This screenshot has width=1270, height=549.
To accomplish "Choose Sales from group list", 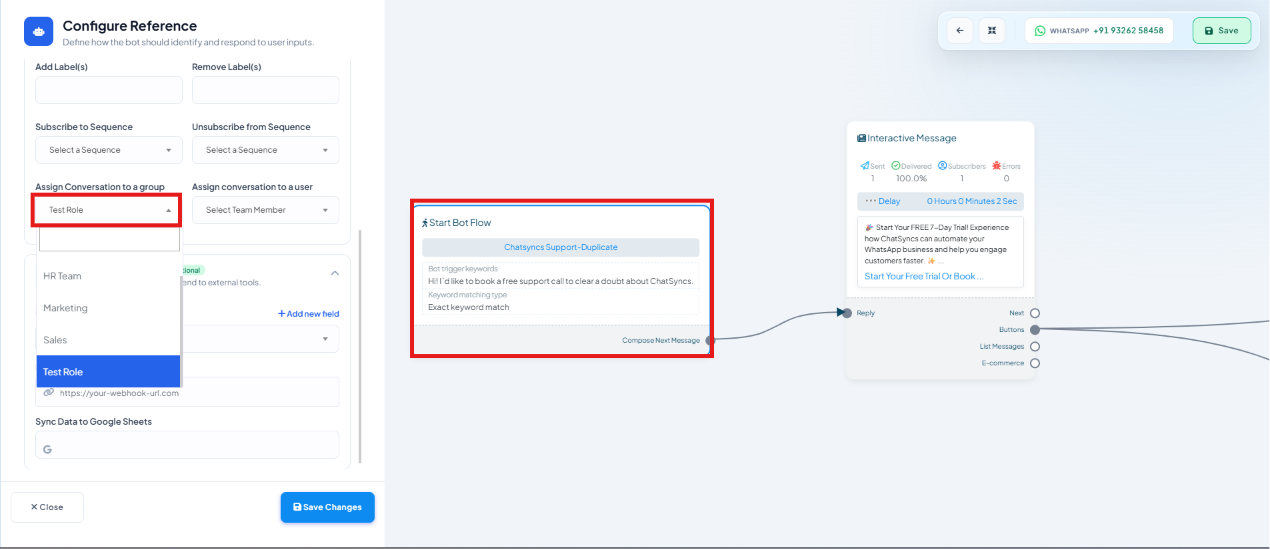I will [108, 340].
